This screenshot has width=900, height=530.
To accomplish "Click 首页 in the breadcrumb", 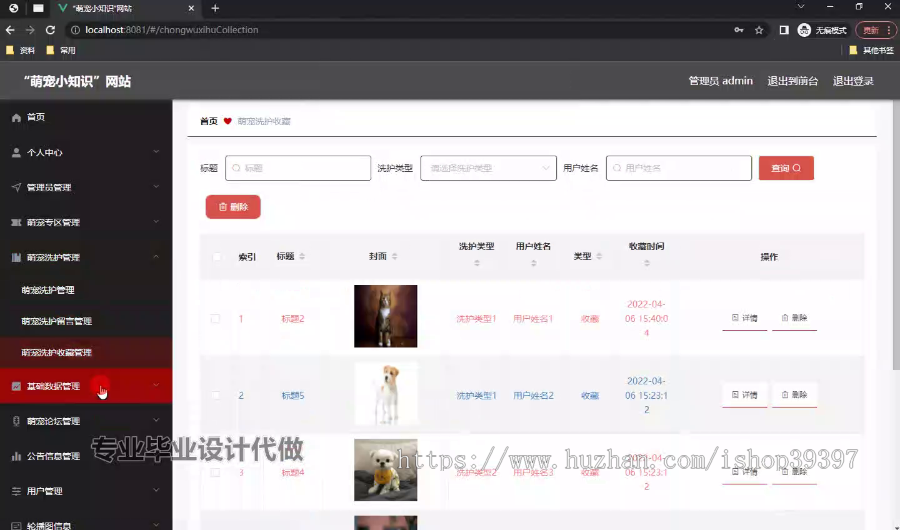I will [x=209, y=121].
